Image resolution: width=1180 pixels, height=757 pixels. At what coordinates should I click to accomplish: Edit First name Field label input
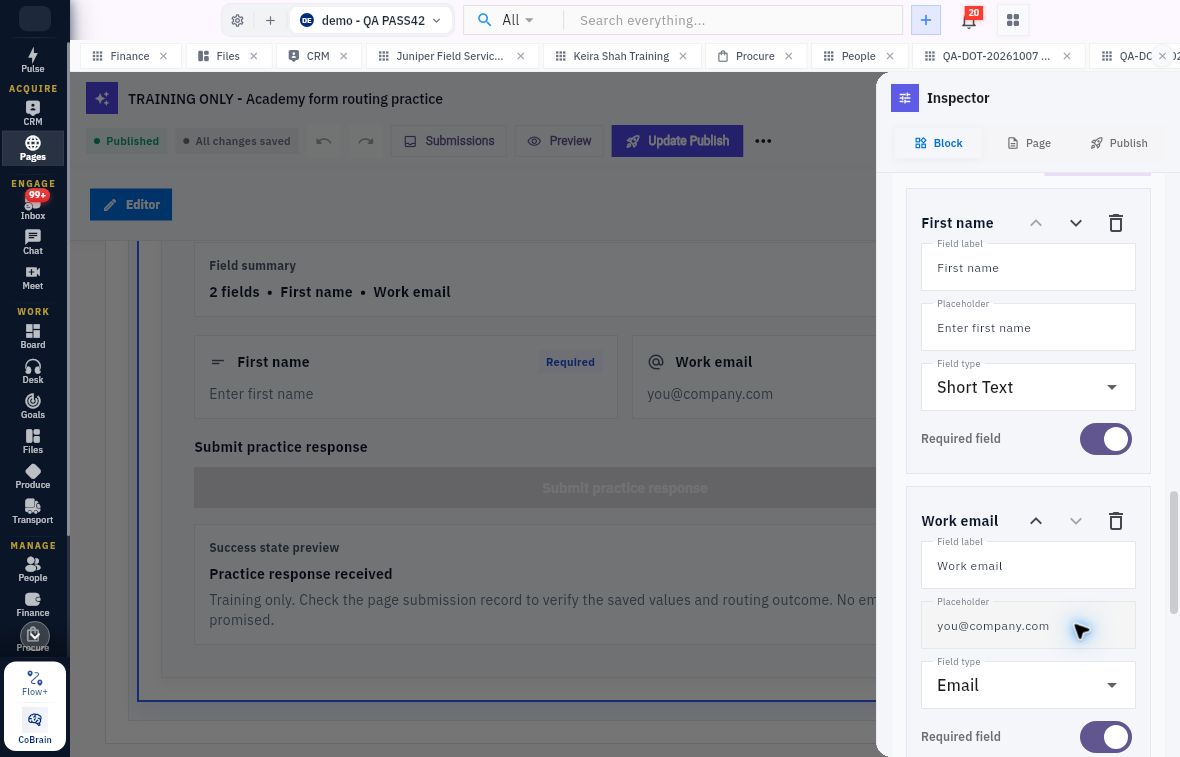click(x=1028, y=267)
